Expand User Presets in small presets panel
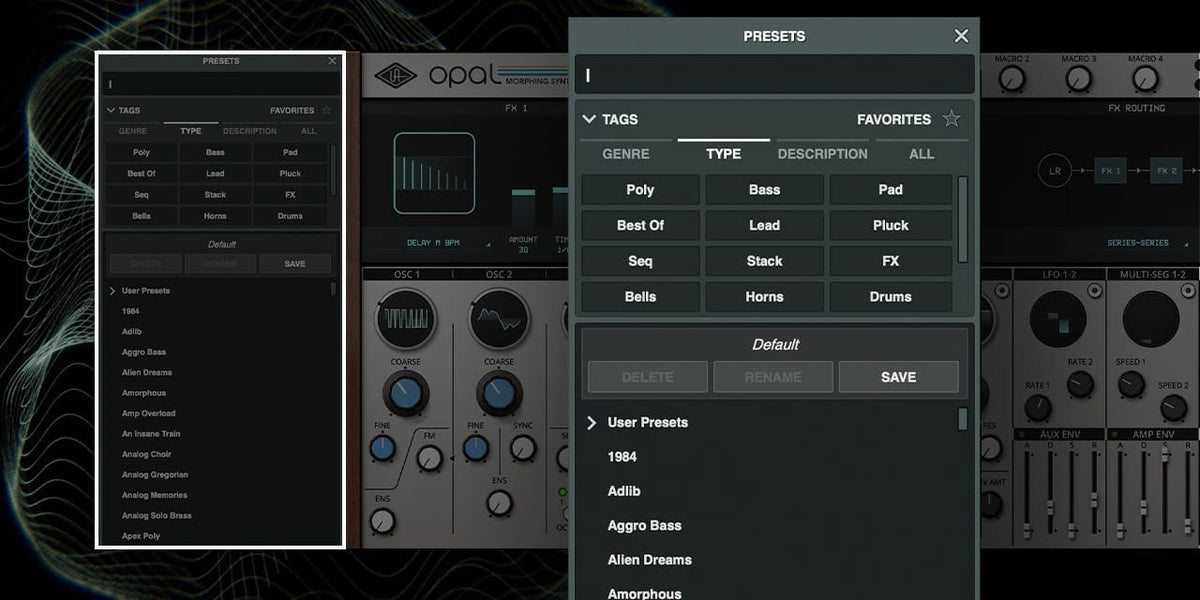This screenshot has height=600, width=1200. point(112,291)
